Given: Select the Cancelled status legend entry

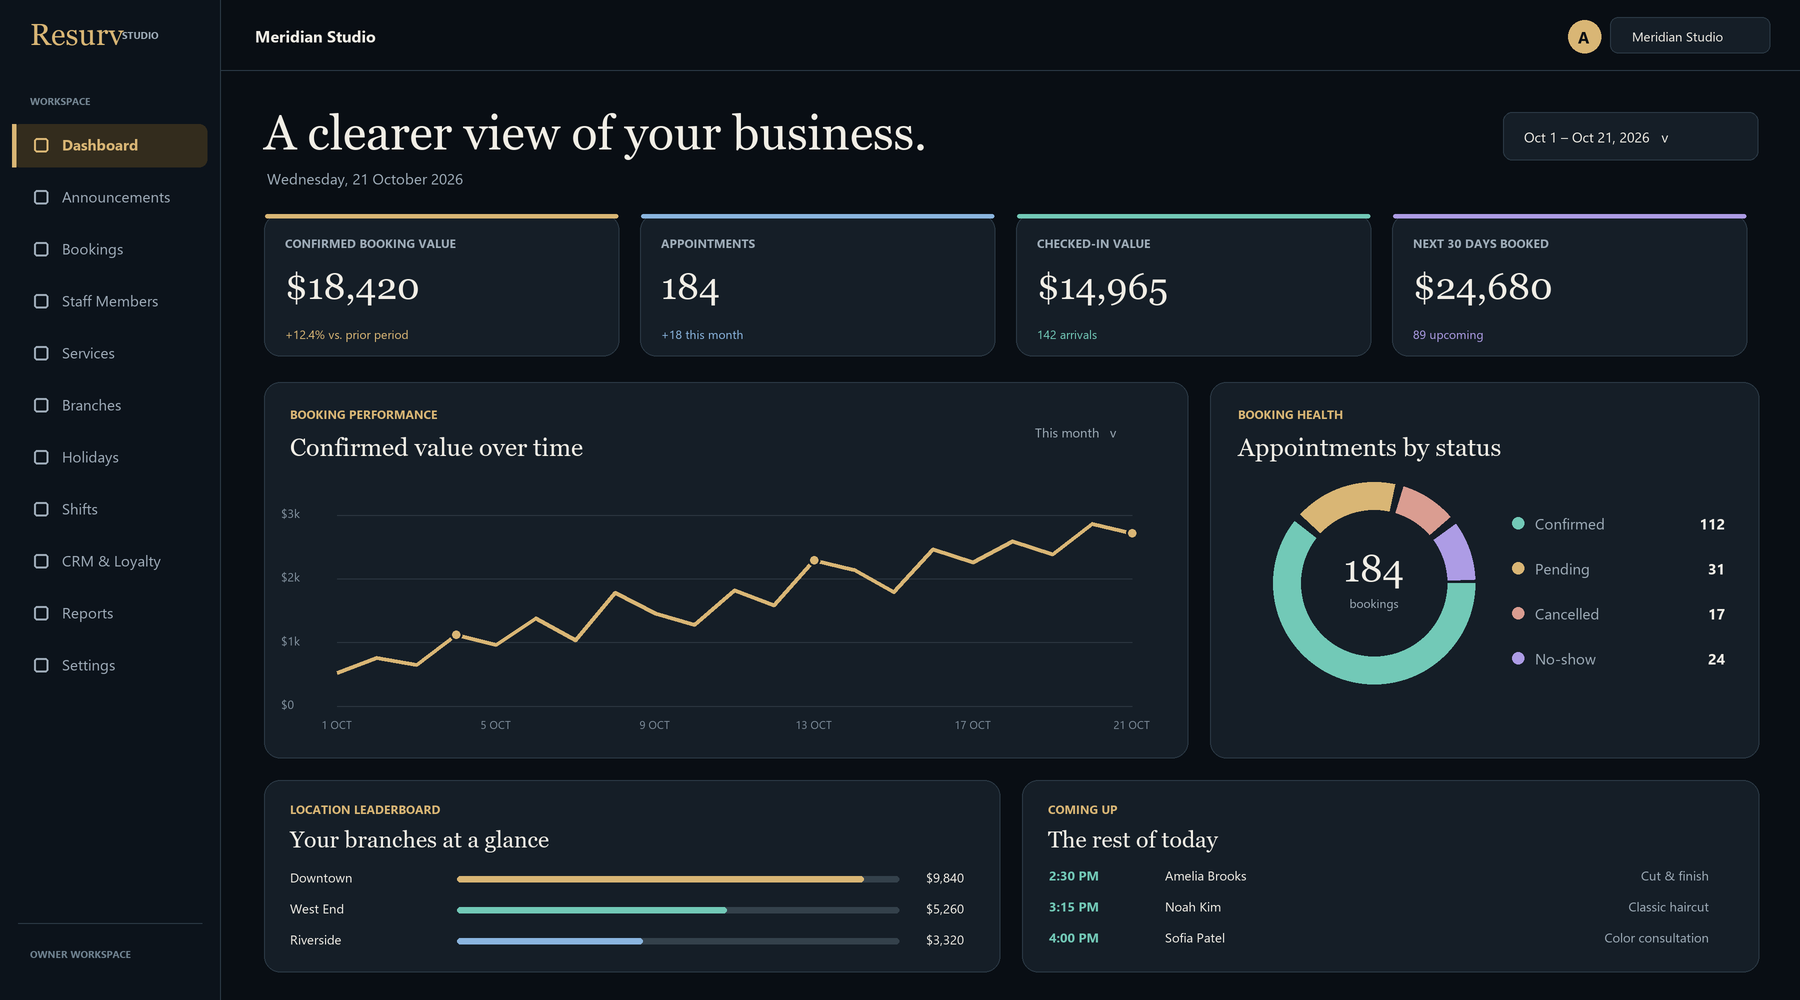Looking at the screenshot, I should [x=1618, y=614].
